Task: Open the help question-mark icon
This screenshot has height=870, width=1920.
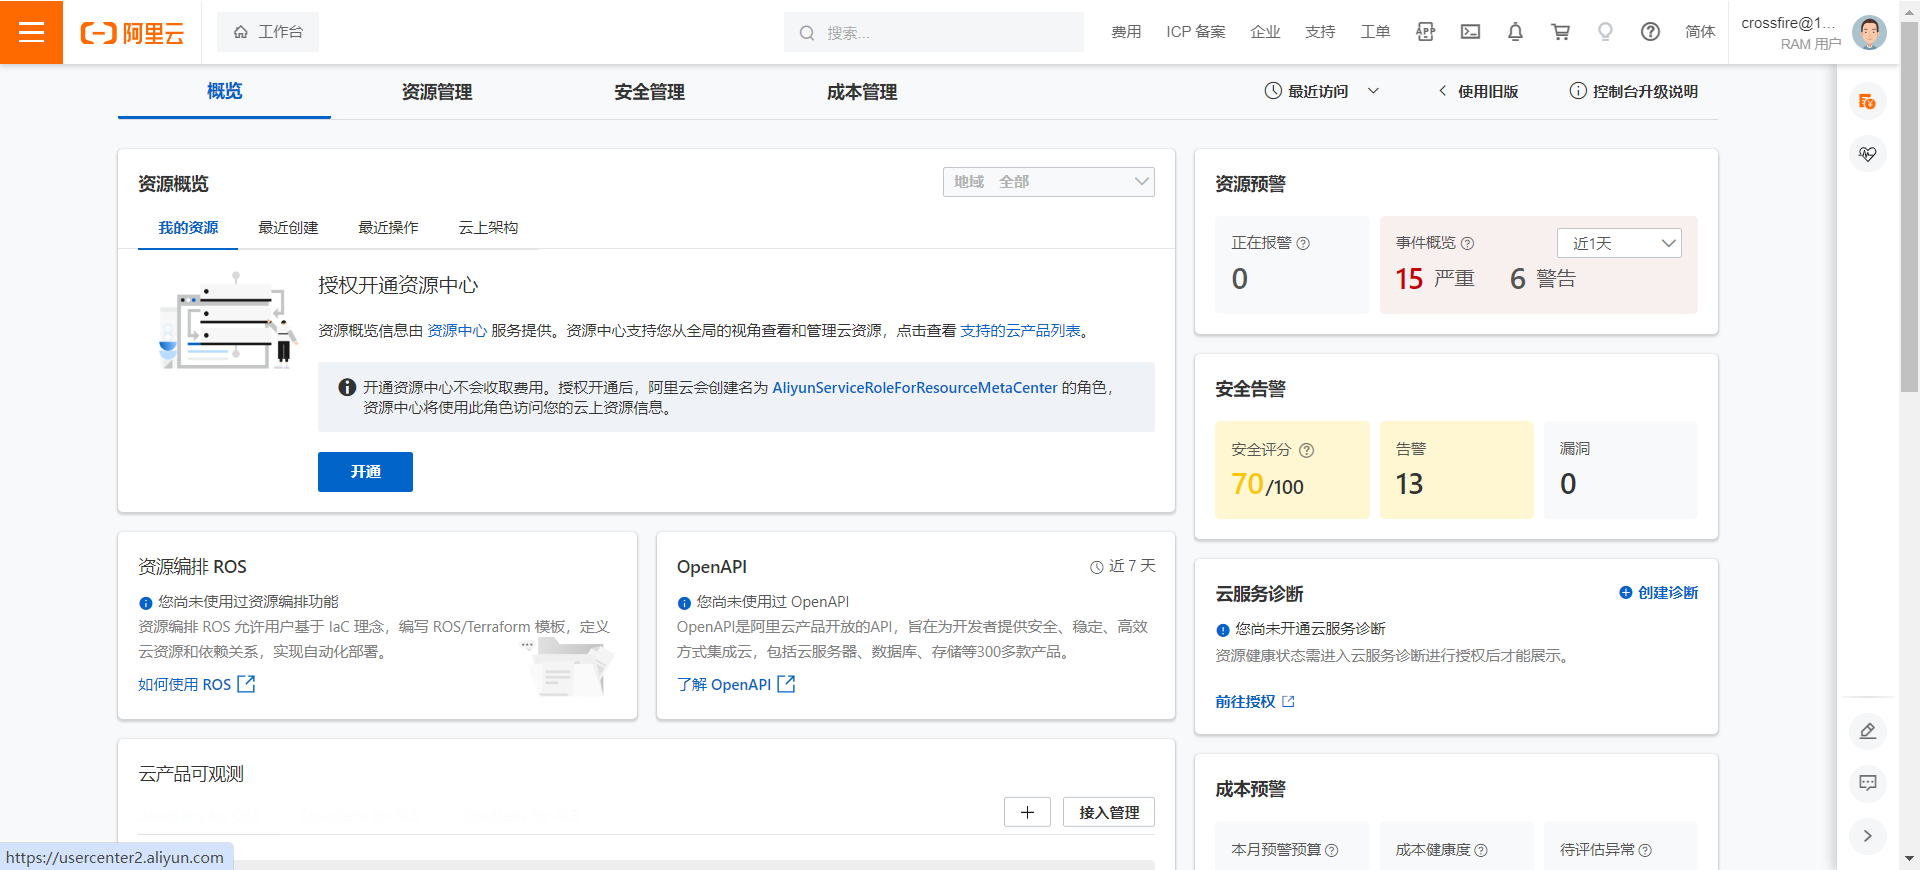Action: 1650,32
